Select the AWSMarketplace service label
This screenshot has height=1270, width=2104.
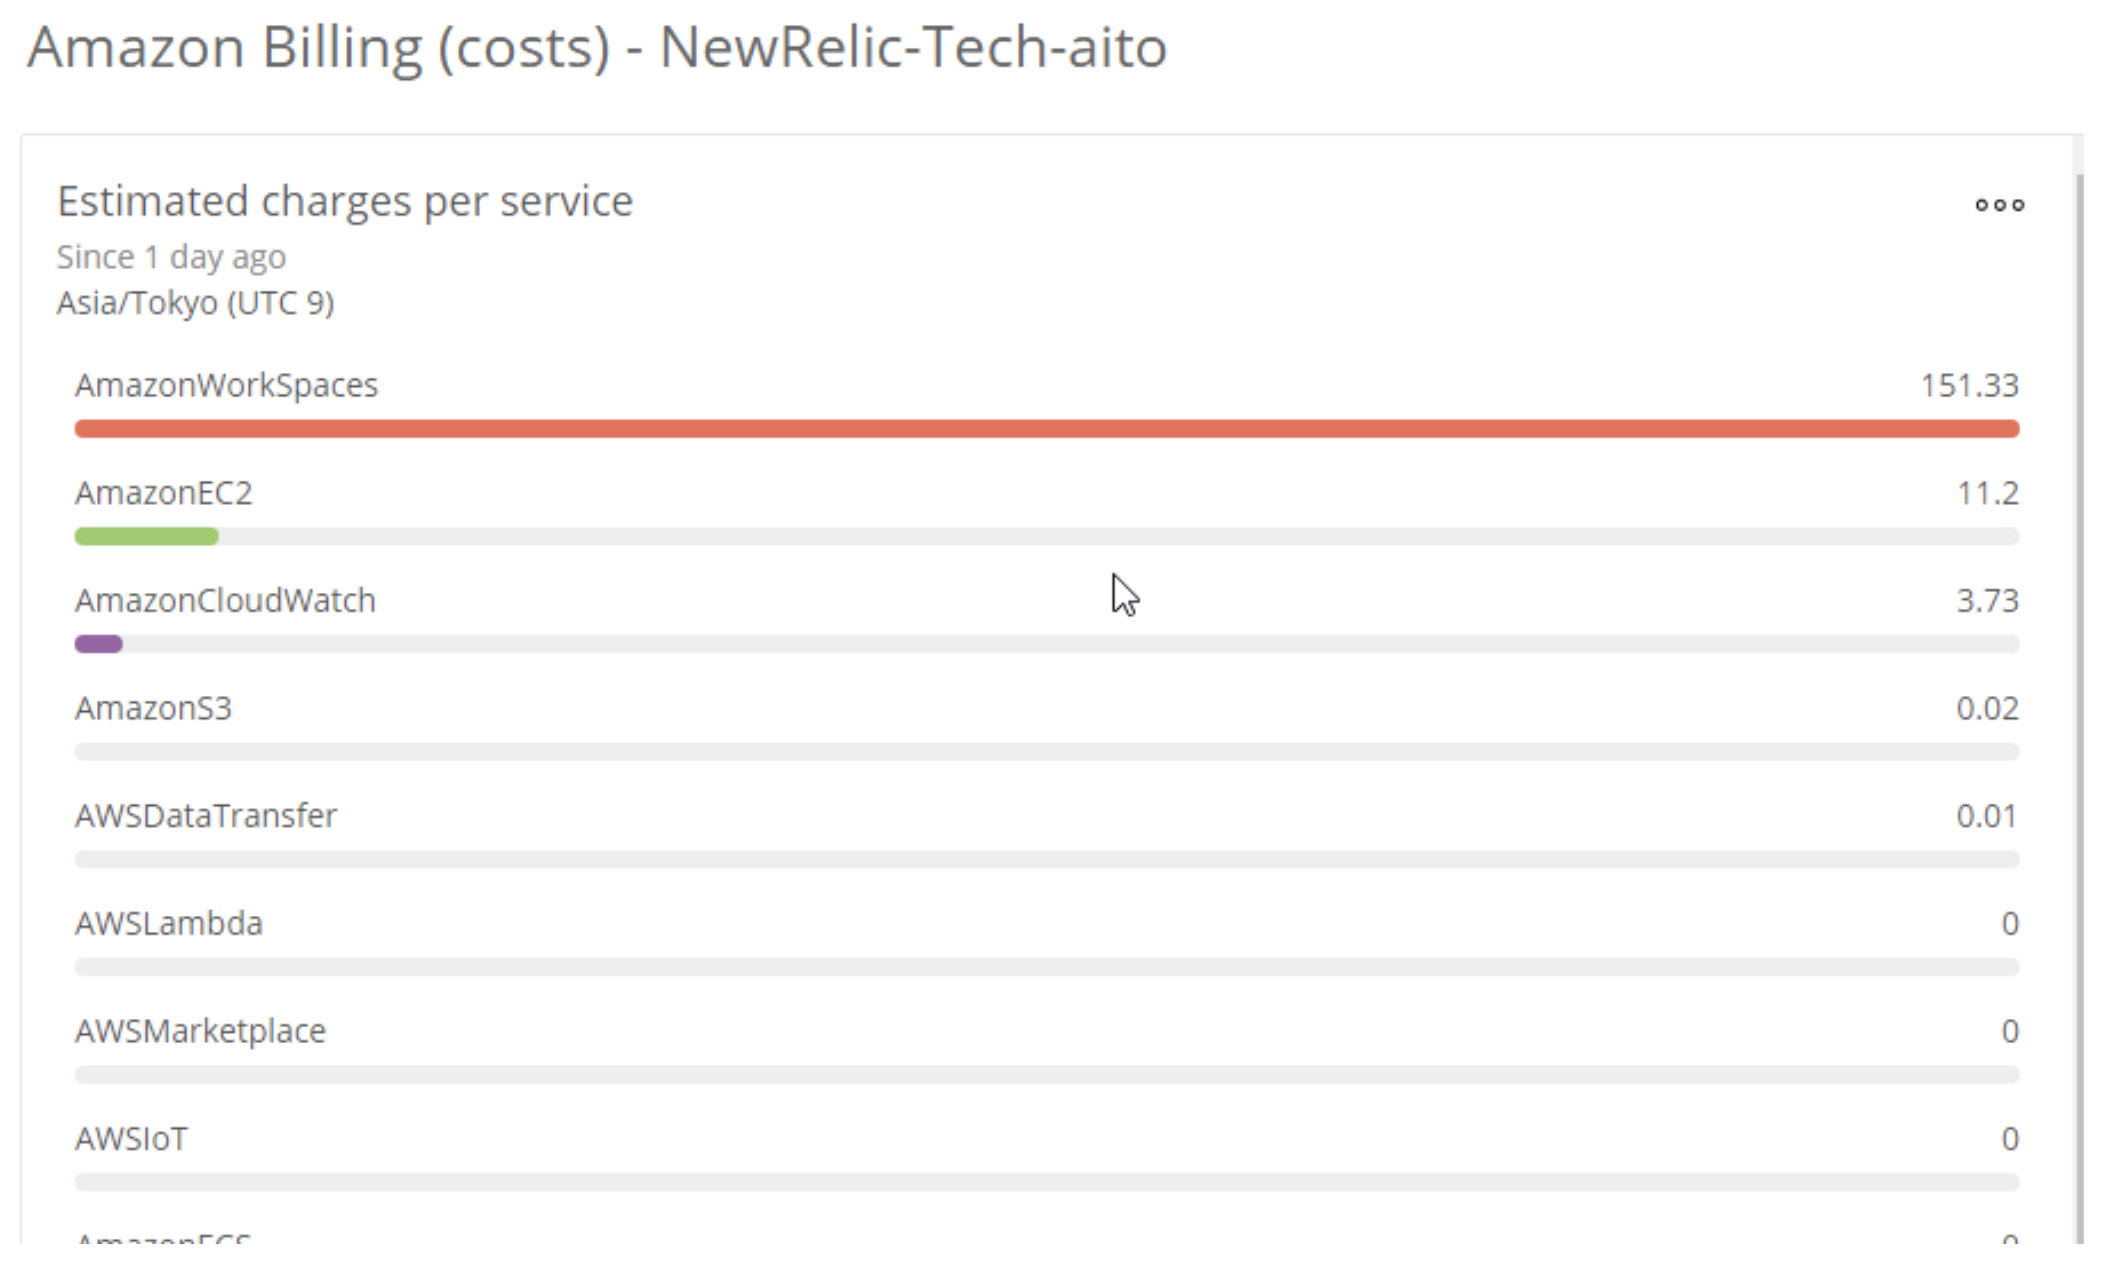pos(200,1031)
